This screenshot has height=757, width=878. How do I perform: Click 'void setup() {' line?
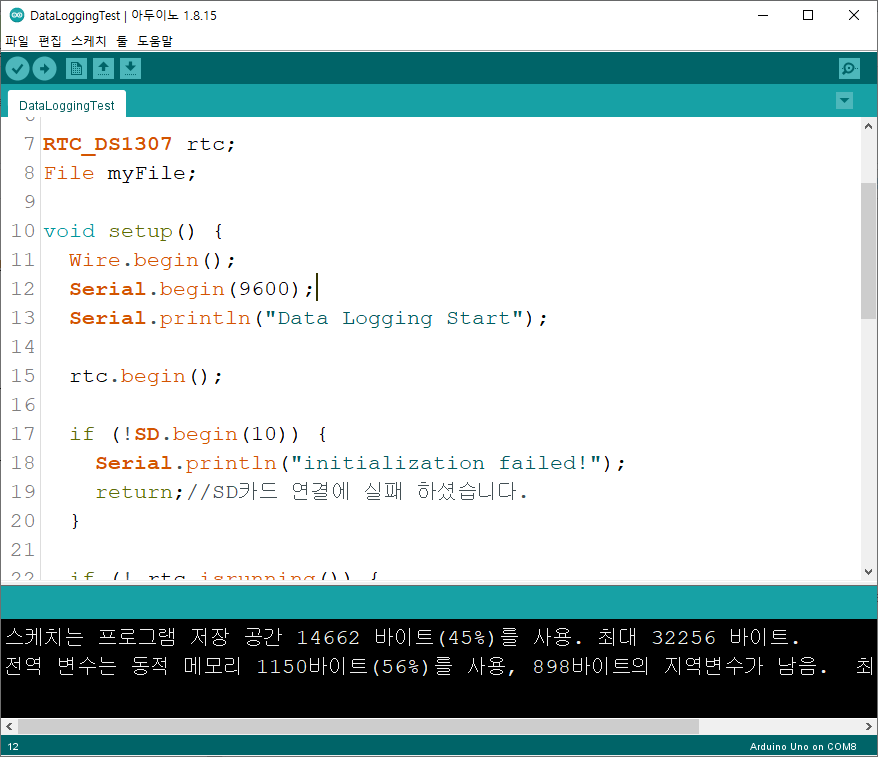tap(133, 231)
